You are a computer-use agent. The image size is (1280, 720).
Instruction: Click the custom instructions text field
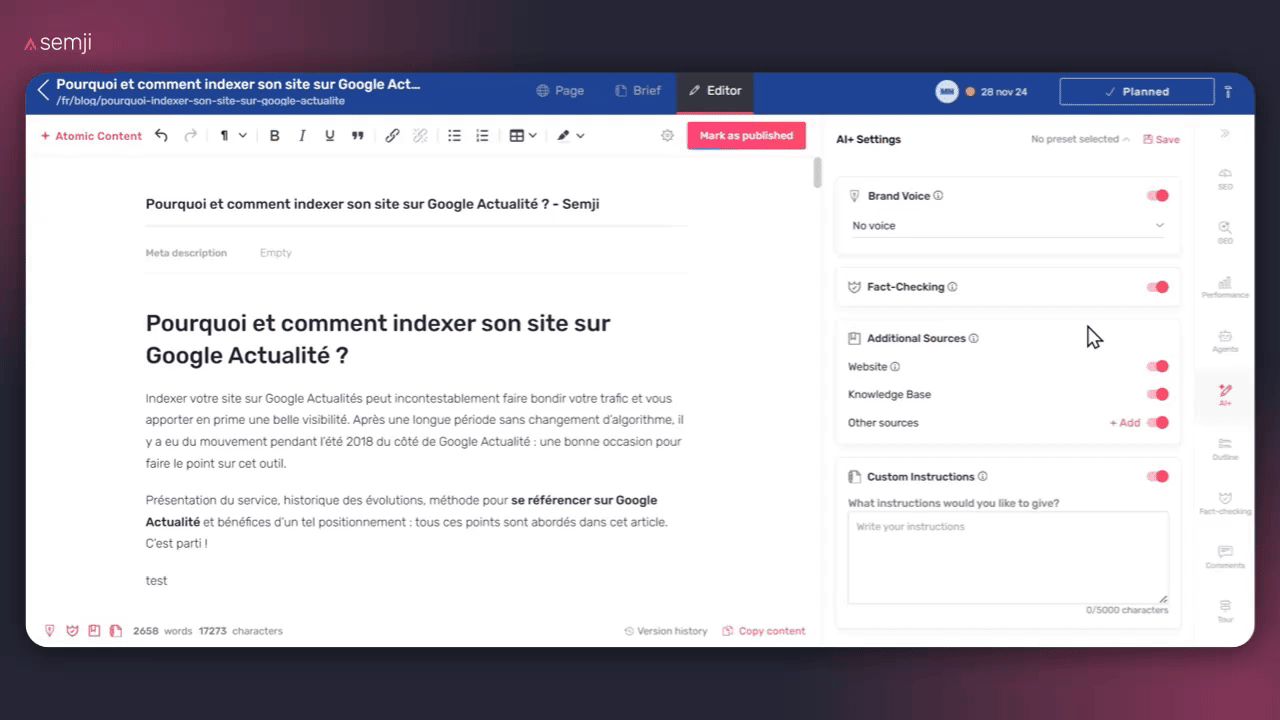click(x=1007, y=557)
